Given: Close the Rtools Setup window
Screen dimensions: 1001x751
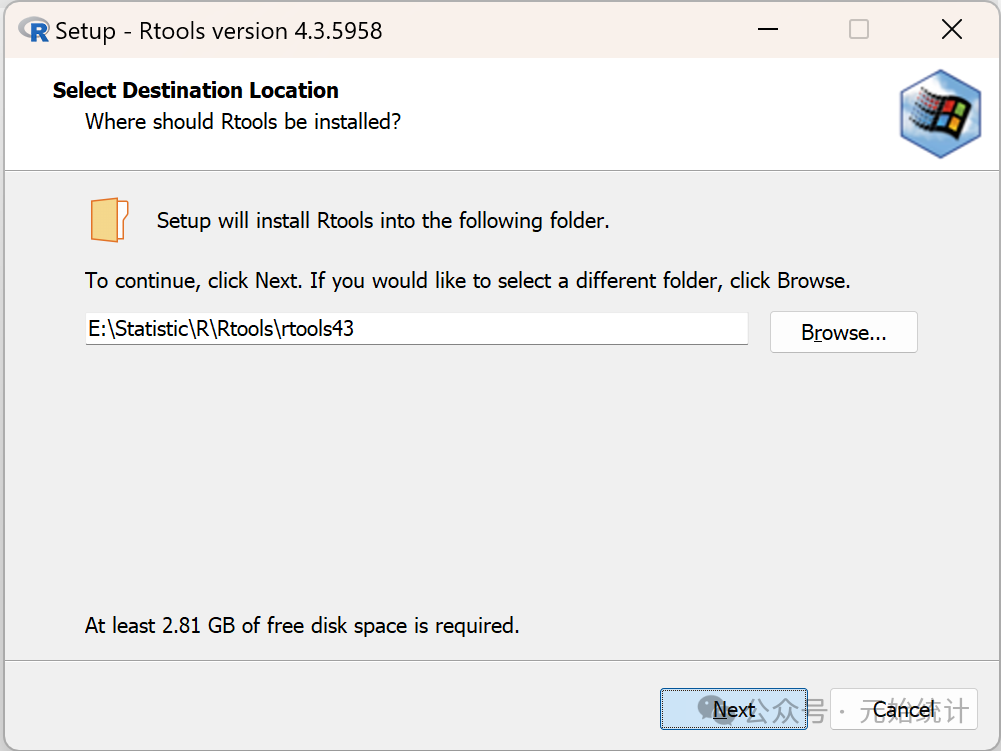Looking at the screenshot, I should [x=952, y=30].
